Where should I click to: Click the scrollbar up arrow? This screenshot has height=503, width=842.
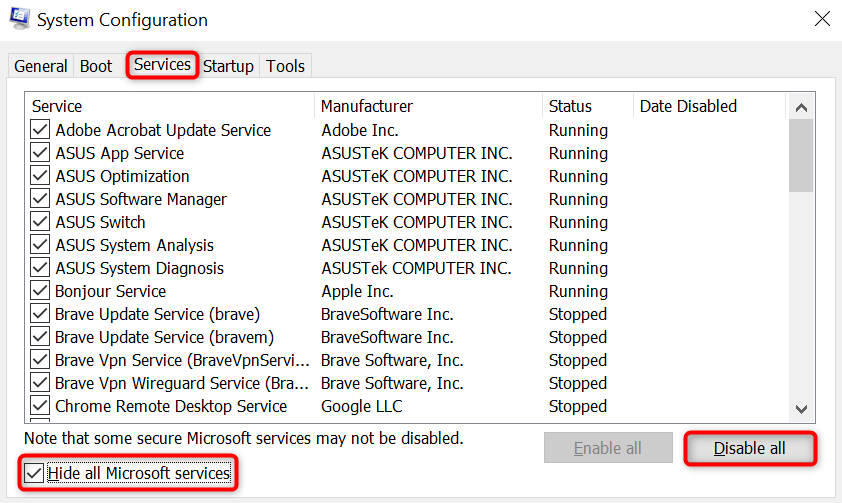(x=800, y=107)
